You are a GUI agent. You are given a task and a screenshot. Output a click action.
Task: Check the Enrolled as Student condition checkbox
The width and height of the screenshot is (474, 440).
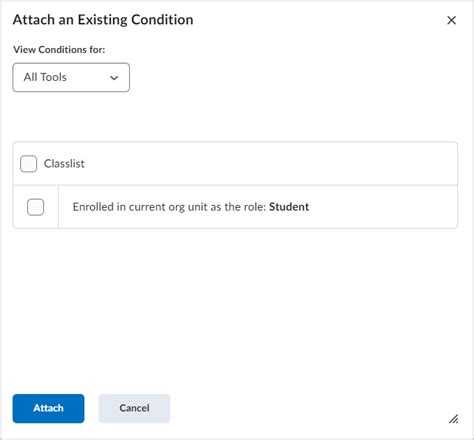[x=35, y=207]
